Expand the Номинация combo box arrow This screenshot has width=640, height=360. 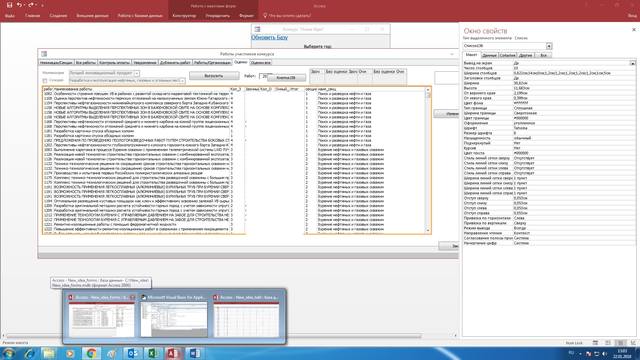[137, 73]
